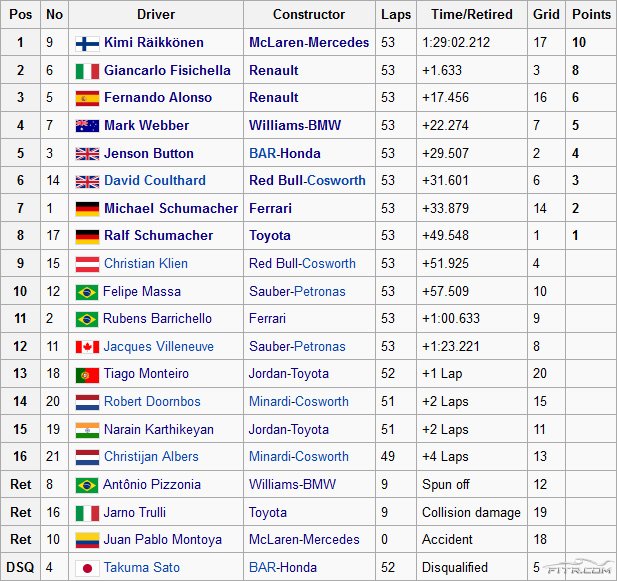
Task: Select the Driver column header
Action: pos(156,15)
